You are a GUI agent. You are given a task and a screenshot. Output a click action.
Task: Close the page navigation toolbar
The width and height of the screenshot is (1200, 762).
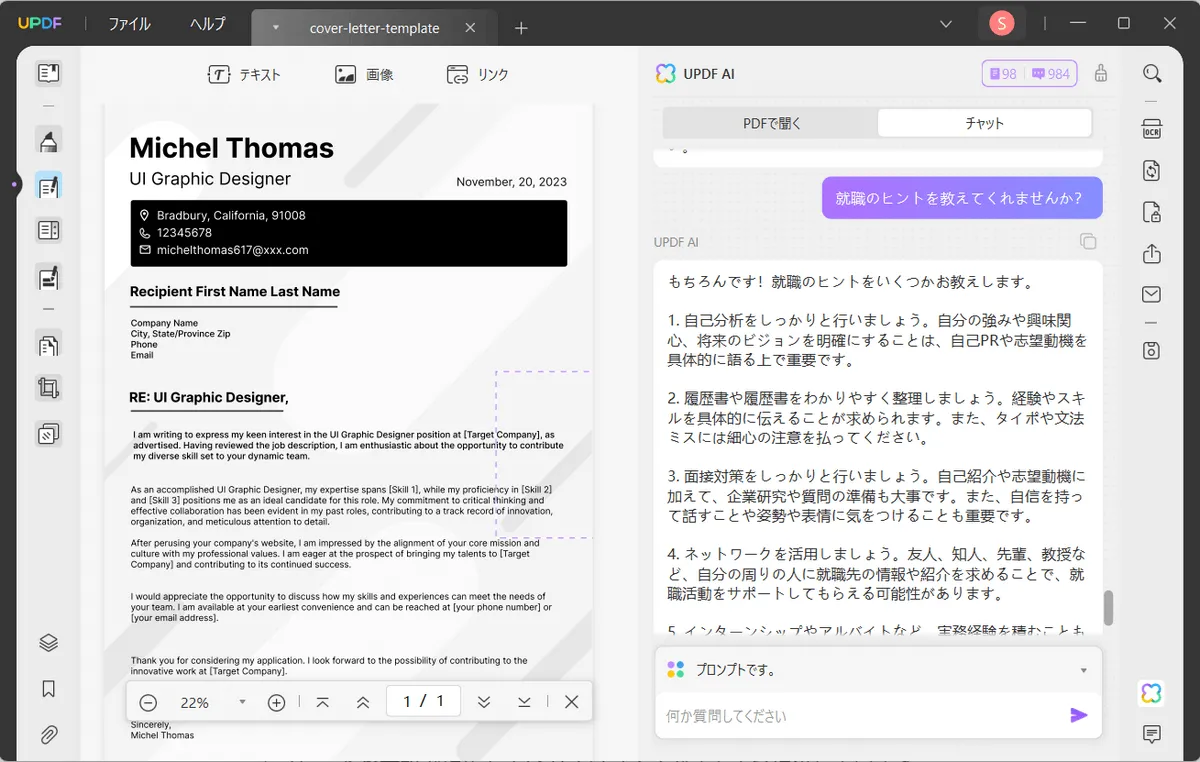(571, 702)
